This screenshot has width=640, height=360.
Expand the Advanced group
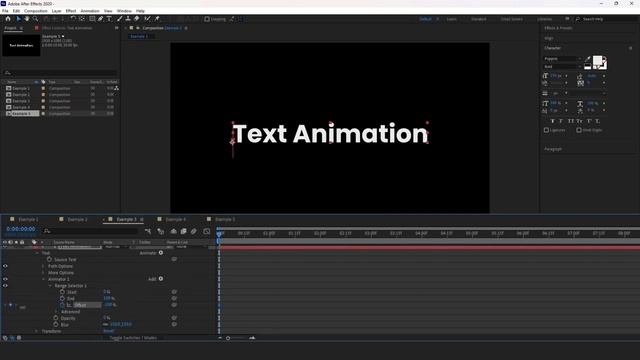point(57,311)
